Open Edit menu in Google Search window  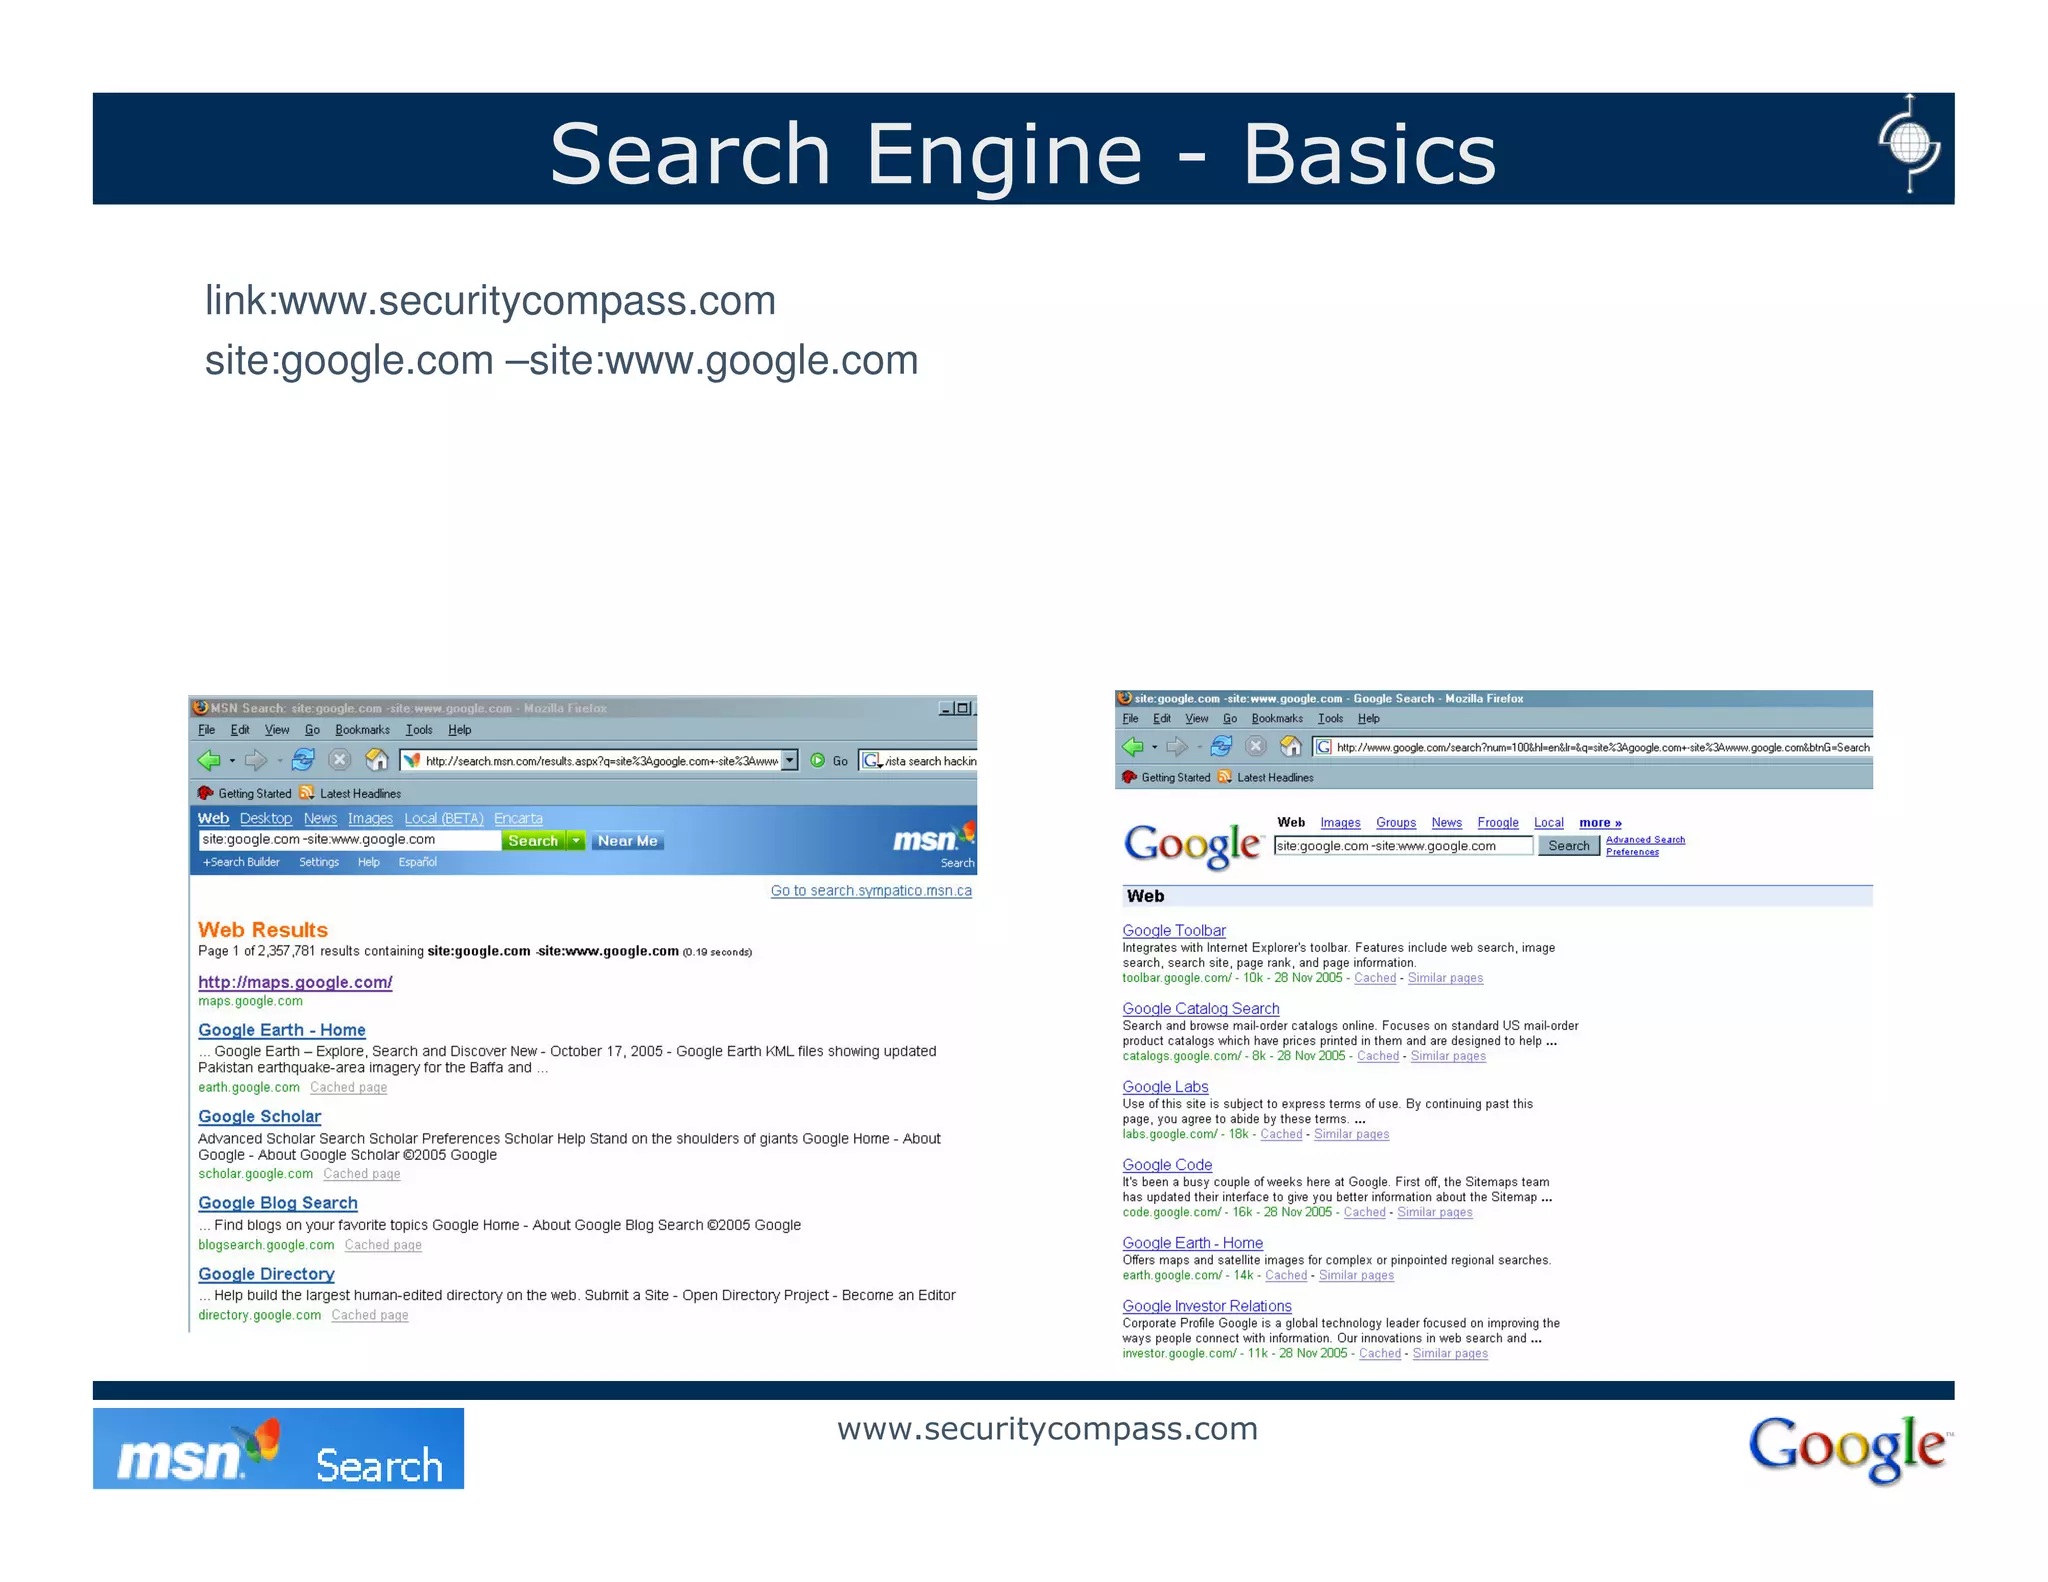[1162, 719]
